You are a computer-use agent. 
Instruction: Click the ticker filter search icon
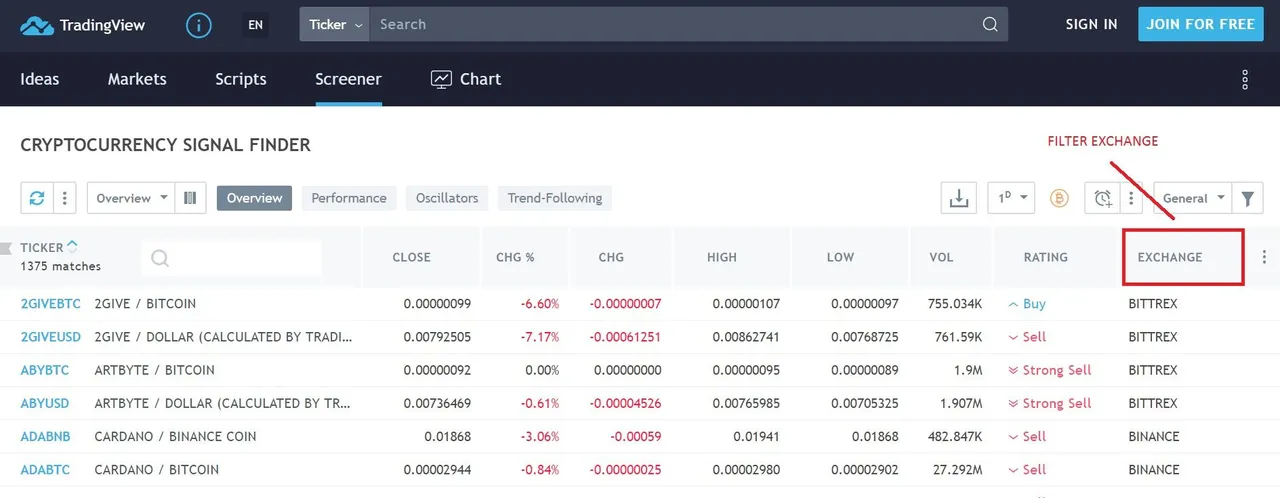[159, 259]
